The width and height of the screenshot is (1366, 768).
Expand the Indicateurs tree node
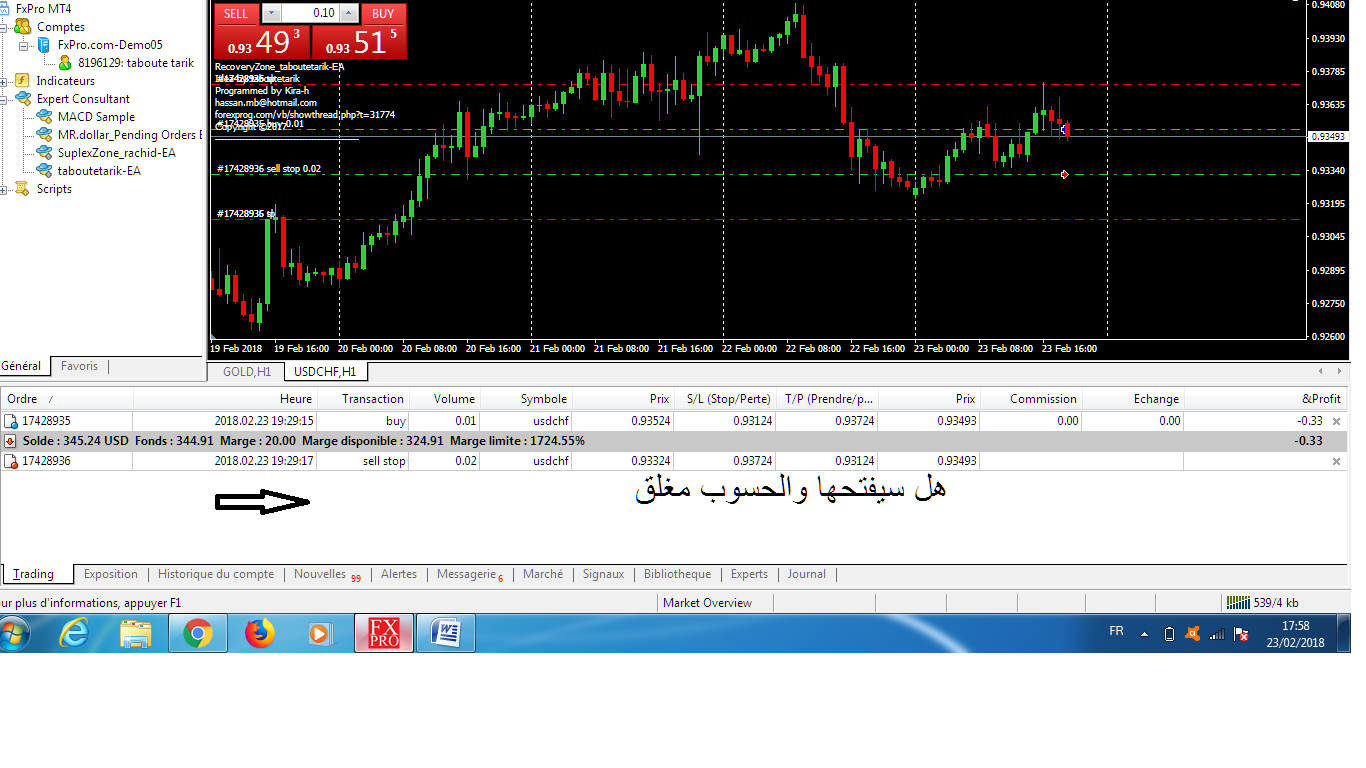click(x=5, y=81)
